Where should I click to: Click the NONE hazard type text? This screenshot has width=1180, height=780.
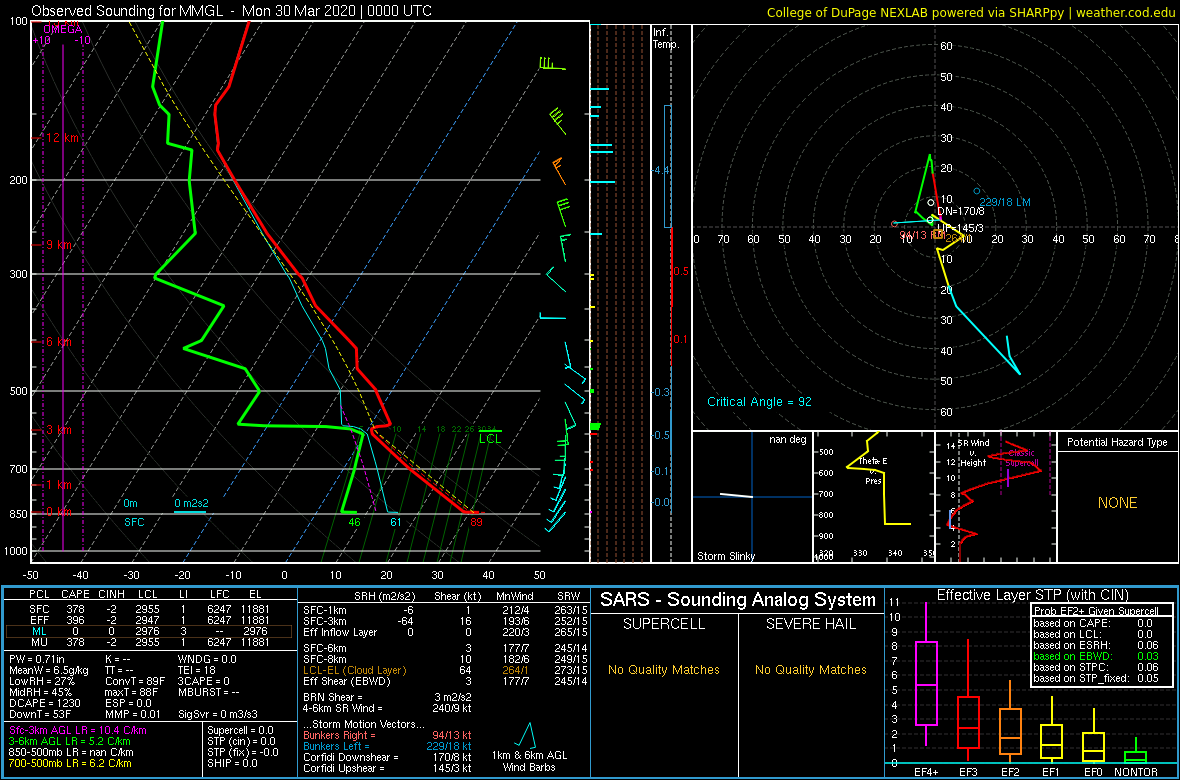(1118, 503)
